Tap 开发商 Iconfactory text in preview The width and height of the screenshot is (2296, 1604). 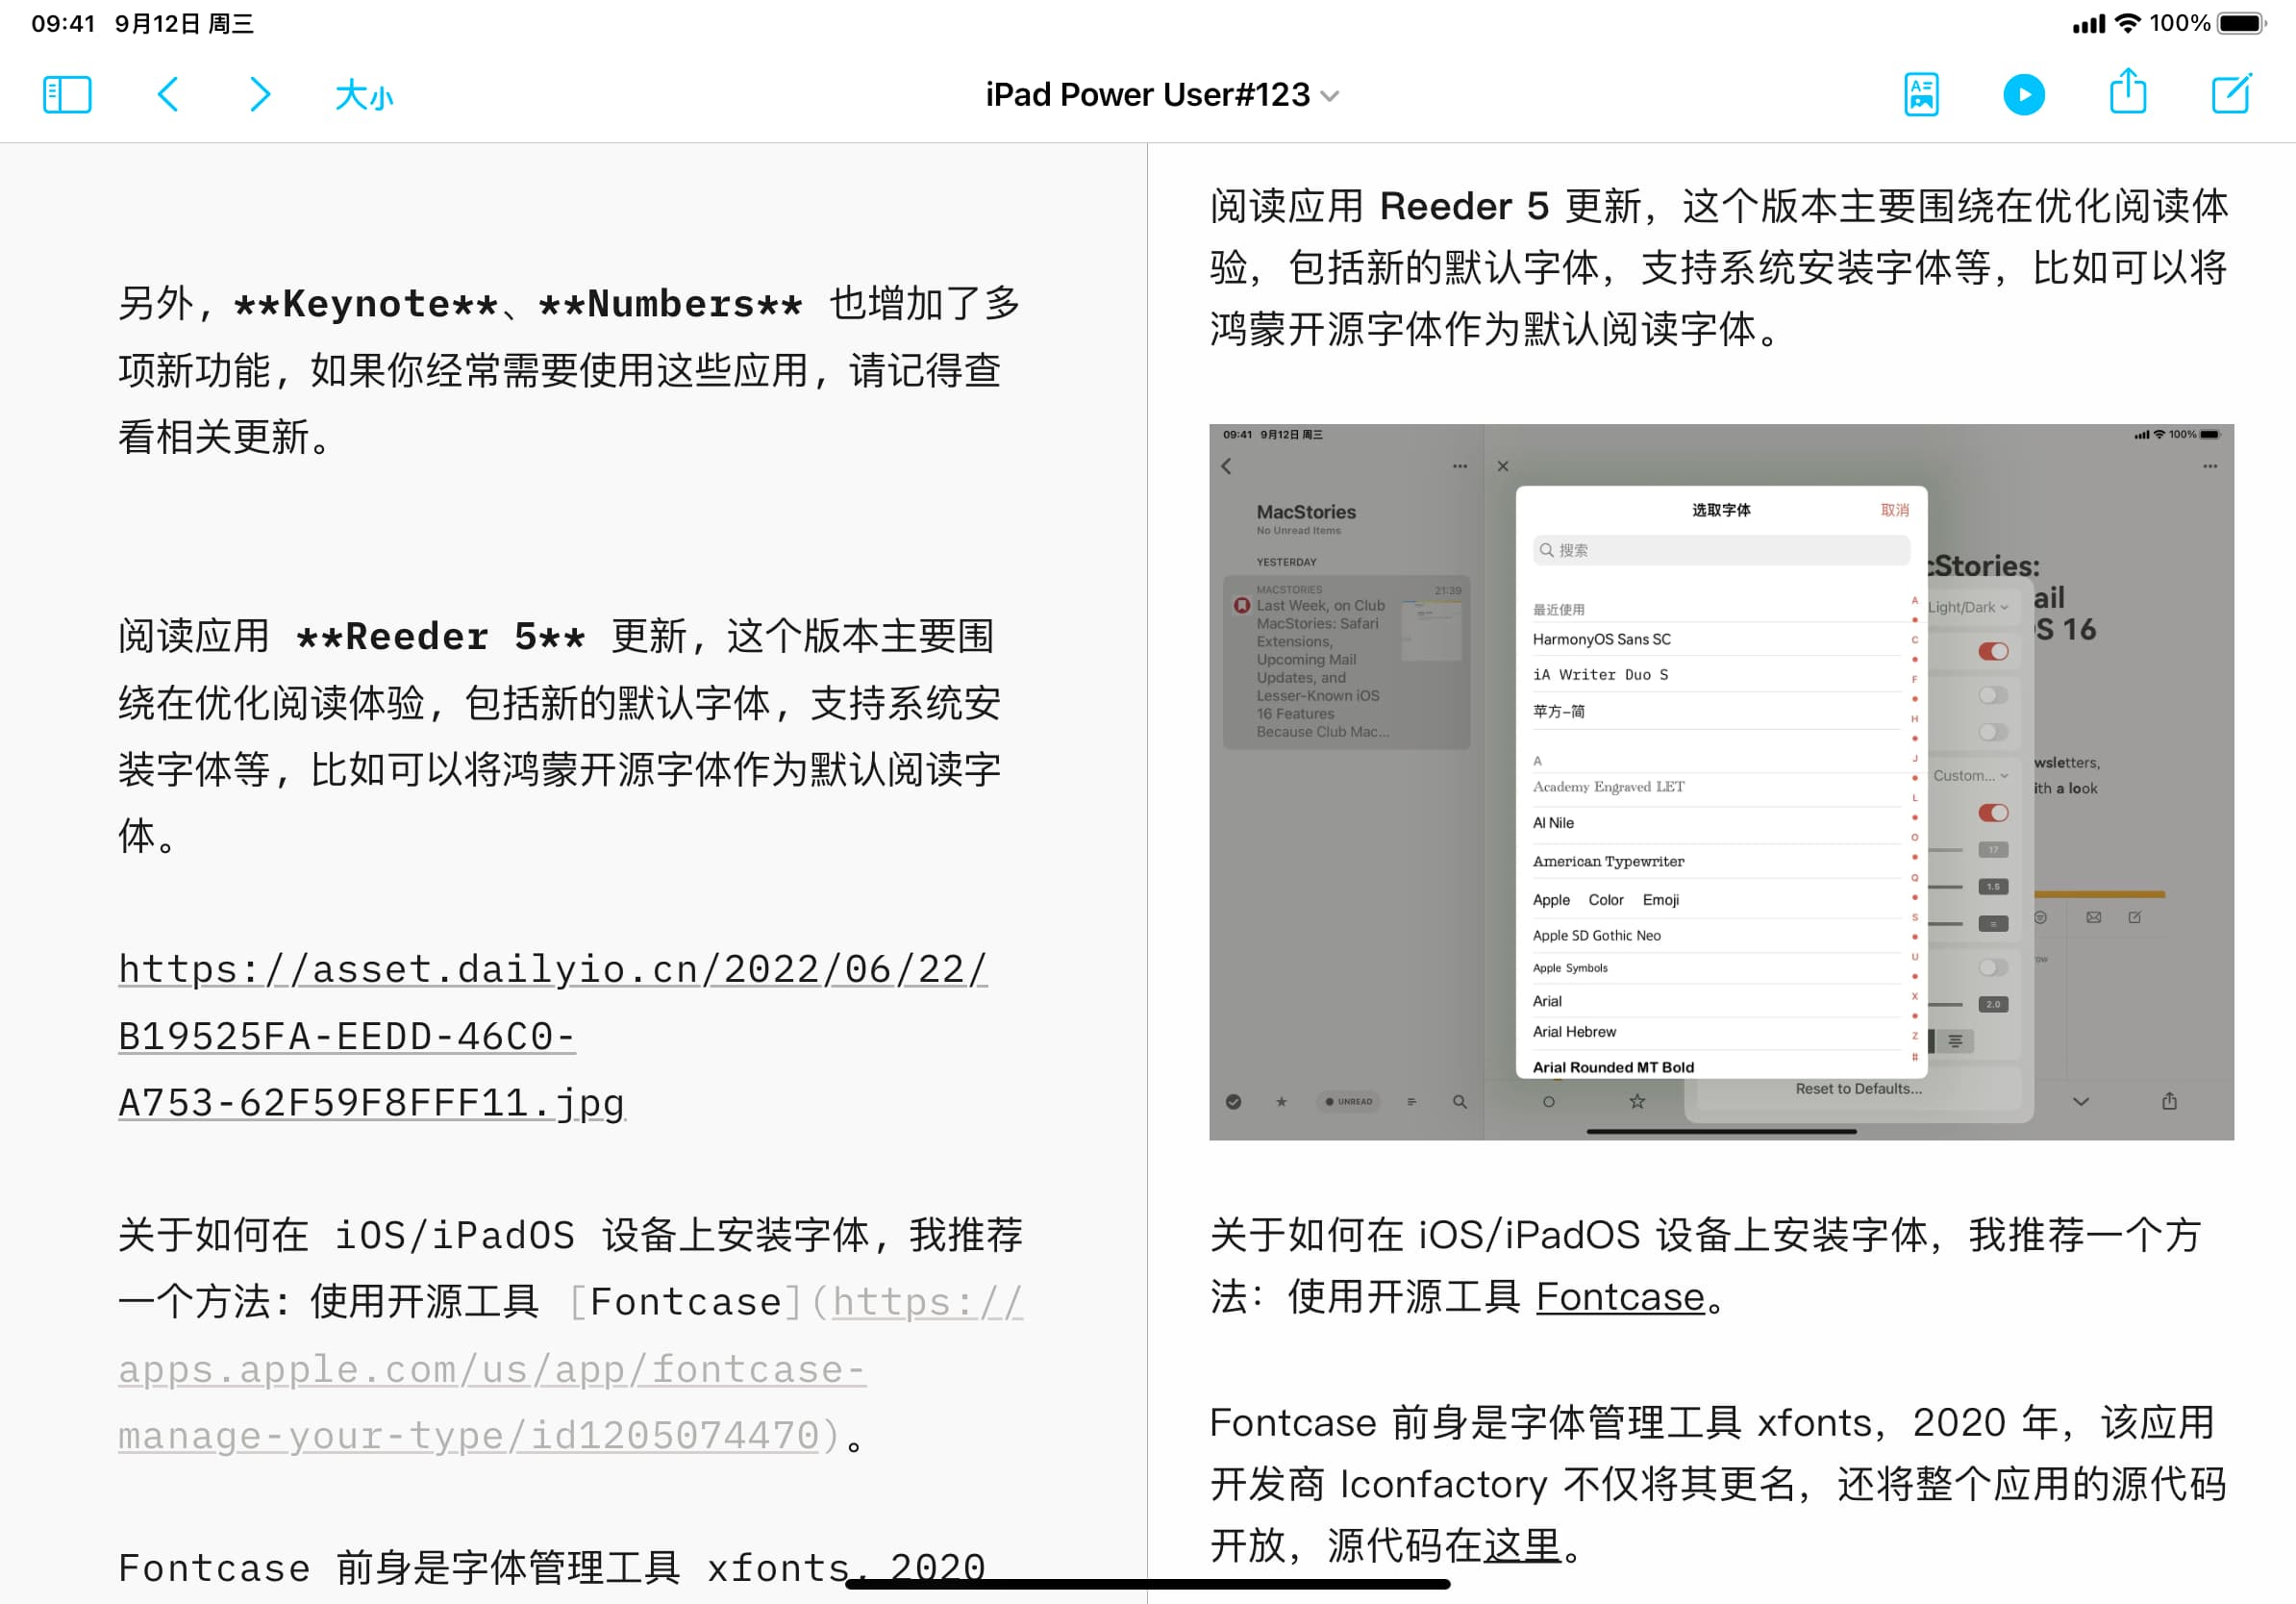click(x=1378, y=1484)
